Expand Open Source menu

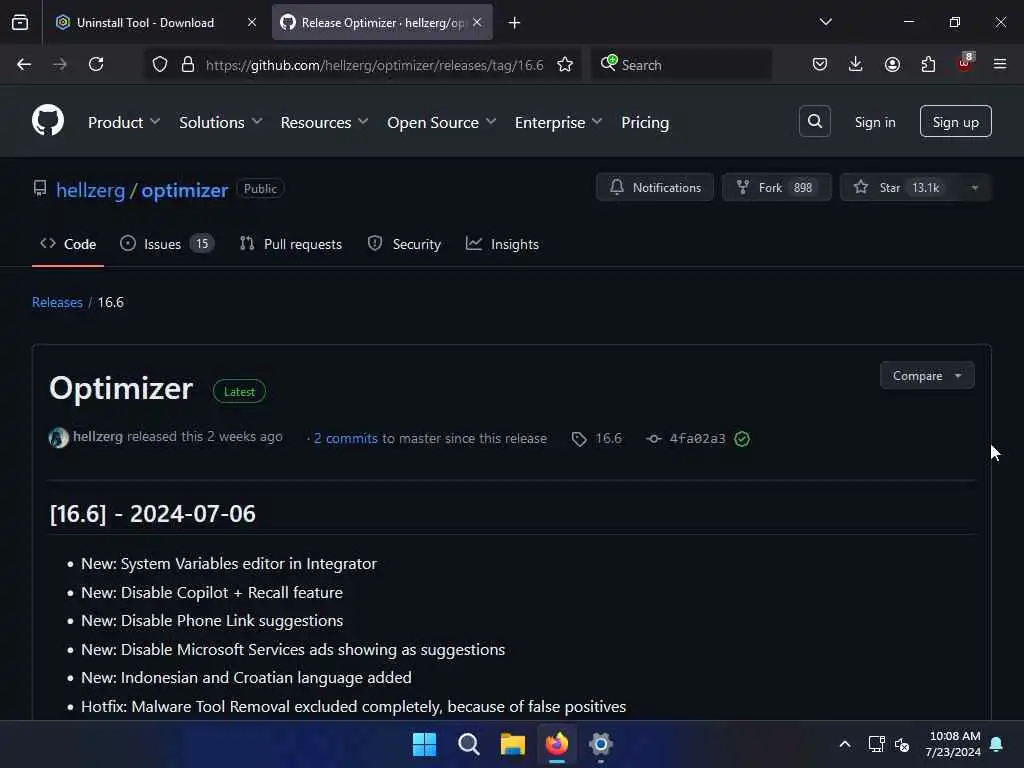pos(441,123)
